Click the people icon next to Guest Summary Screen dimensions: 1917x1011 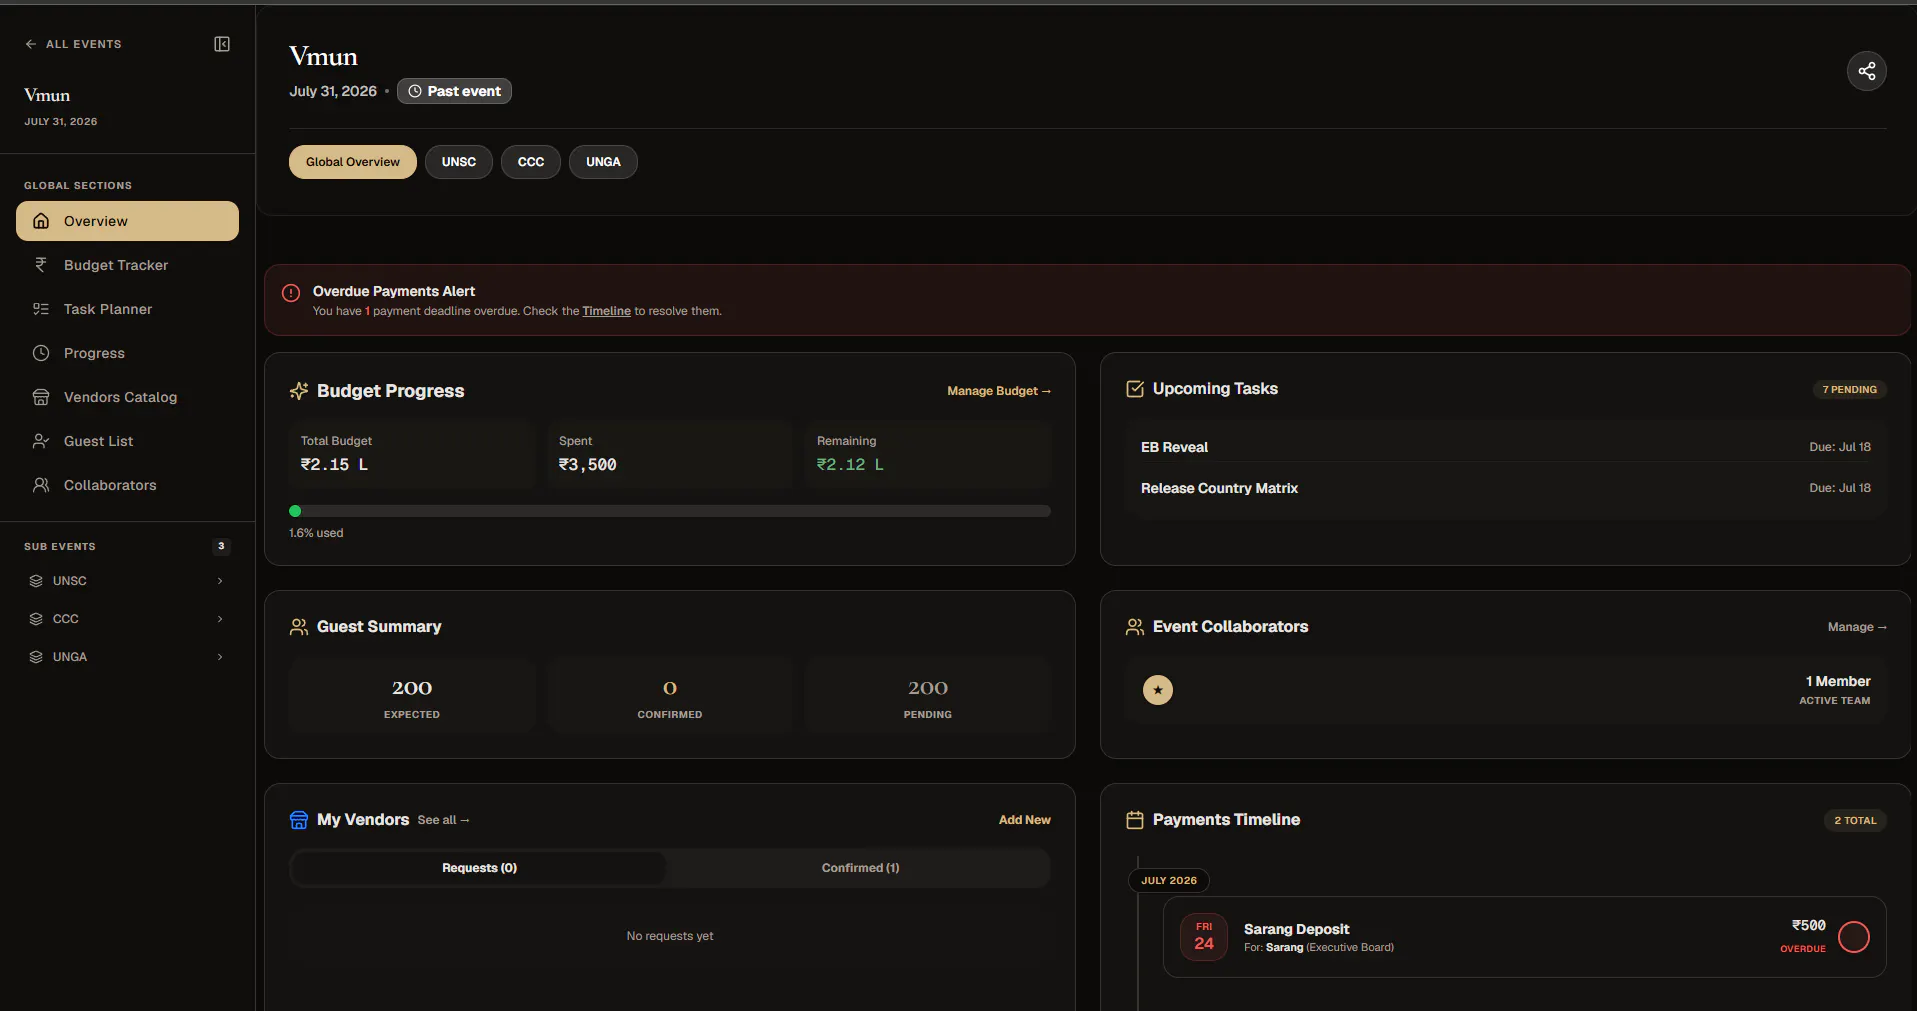click(299, 627)
